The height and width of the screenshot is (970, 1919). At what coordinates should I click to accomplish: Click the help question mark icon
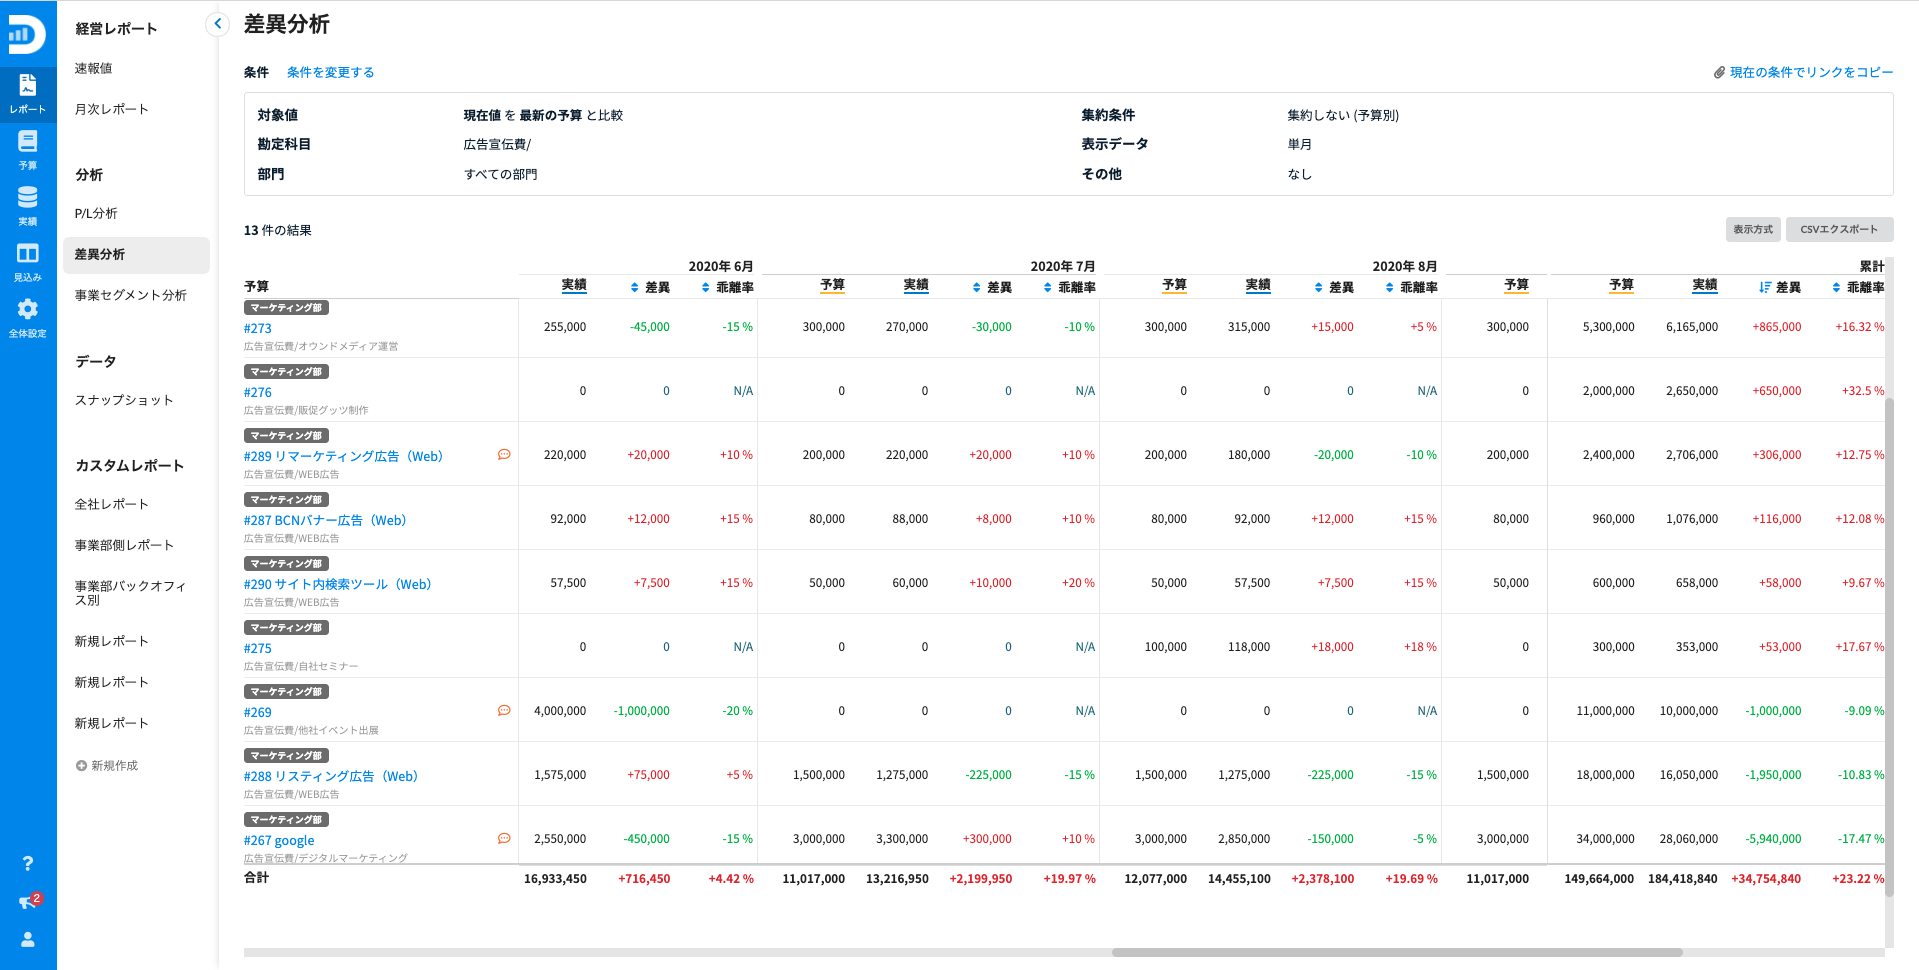[x=28, y=863]
